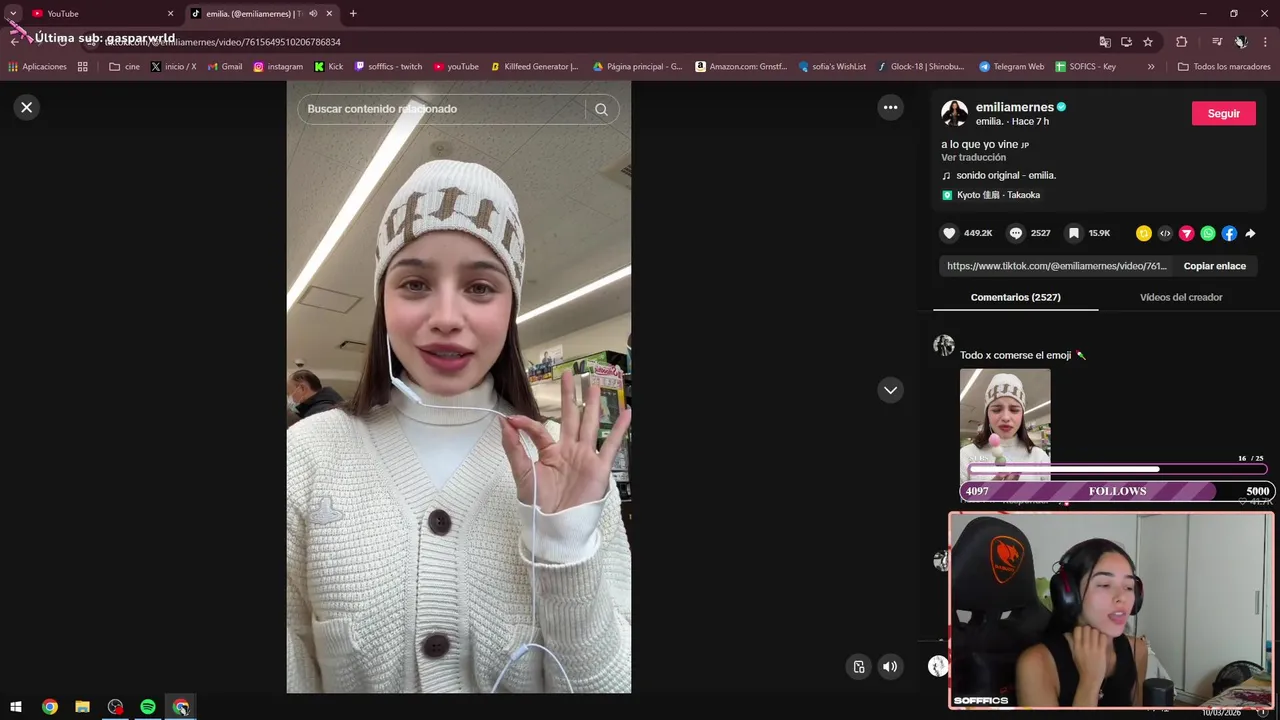Open the 'sofffics - twitch' bookmark
The height and width of the screenshot is (720, 1280).
pyautogui.click(x=388, y=67)
